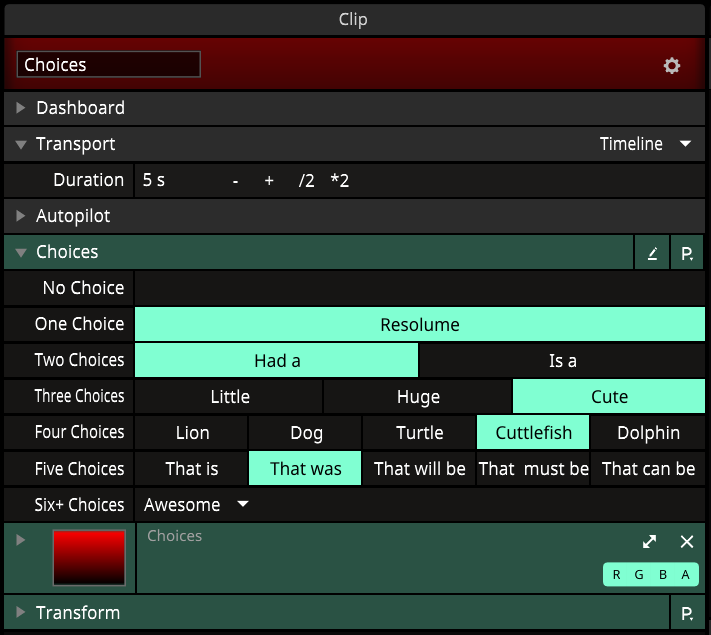Pick Dolphin in Four Choices
711x635 pixels.
(648, 432)
